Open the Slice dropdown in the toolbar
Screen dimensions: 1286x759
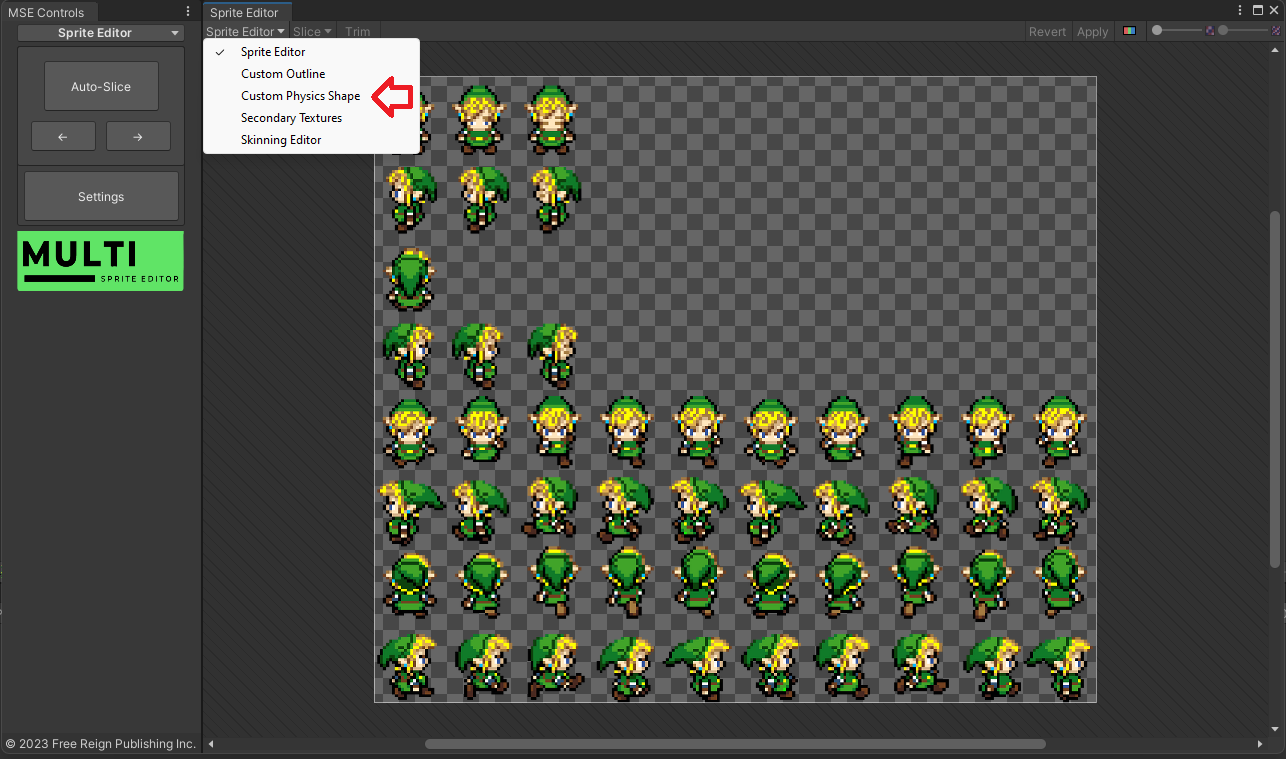pyautogui.click(x=312, y=32)
